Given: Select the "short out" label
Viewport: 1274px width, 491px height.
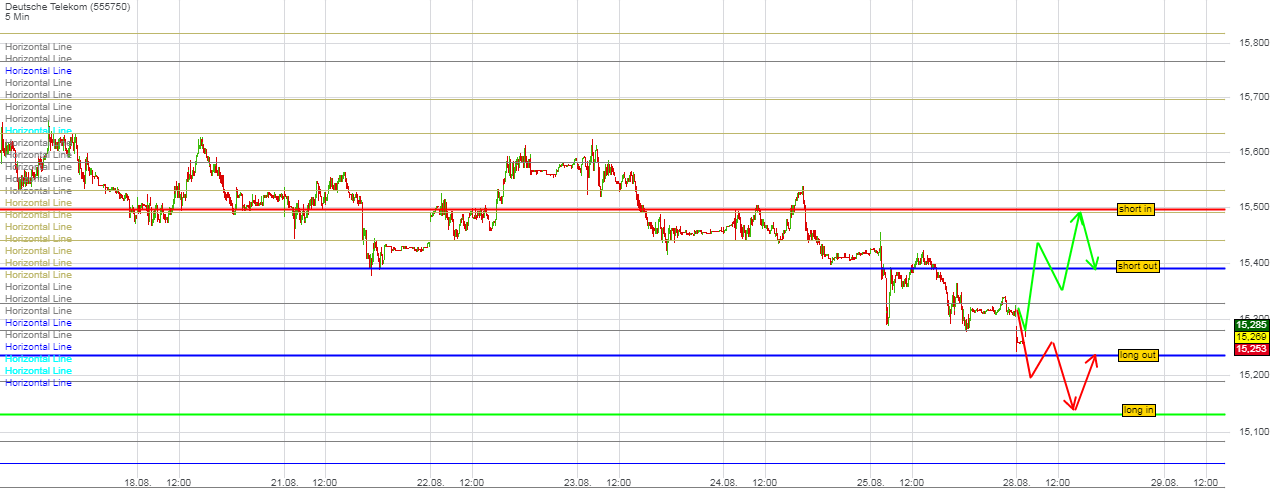Looking at the screenshot, I should point(1138,266).
